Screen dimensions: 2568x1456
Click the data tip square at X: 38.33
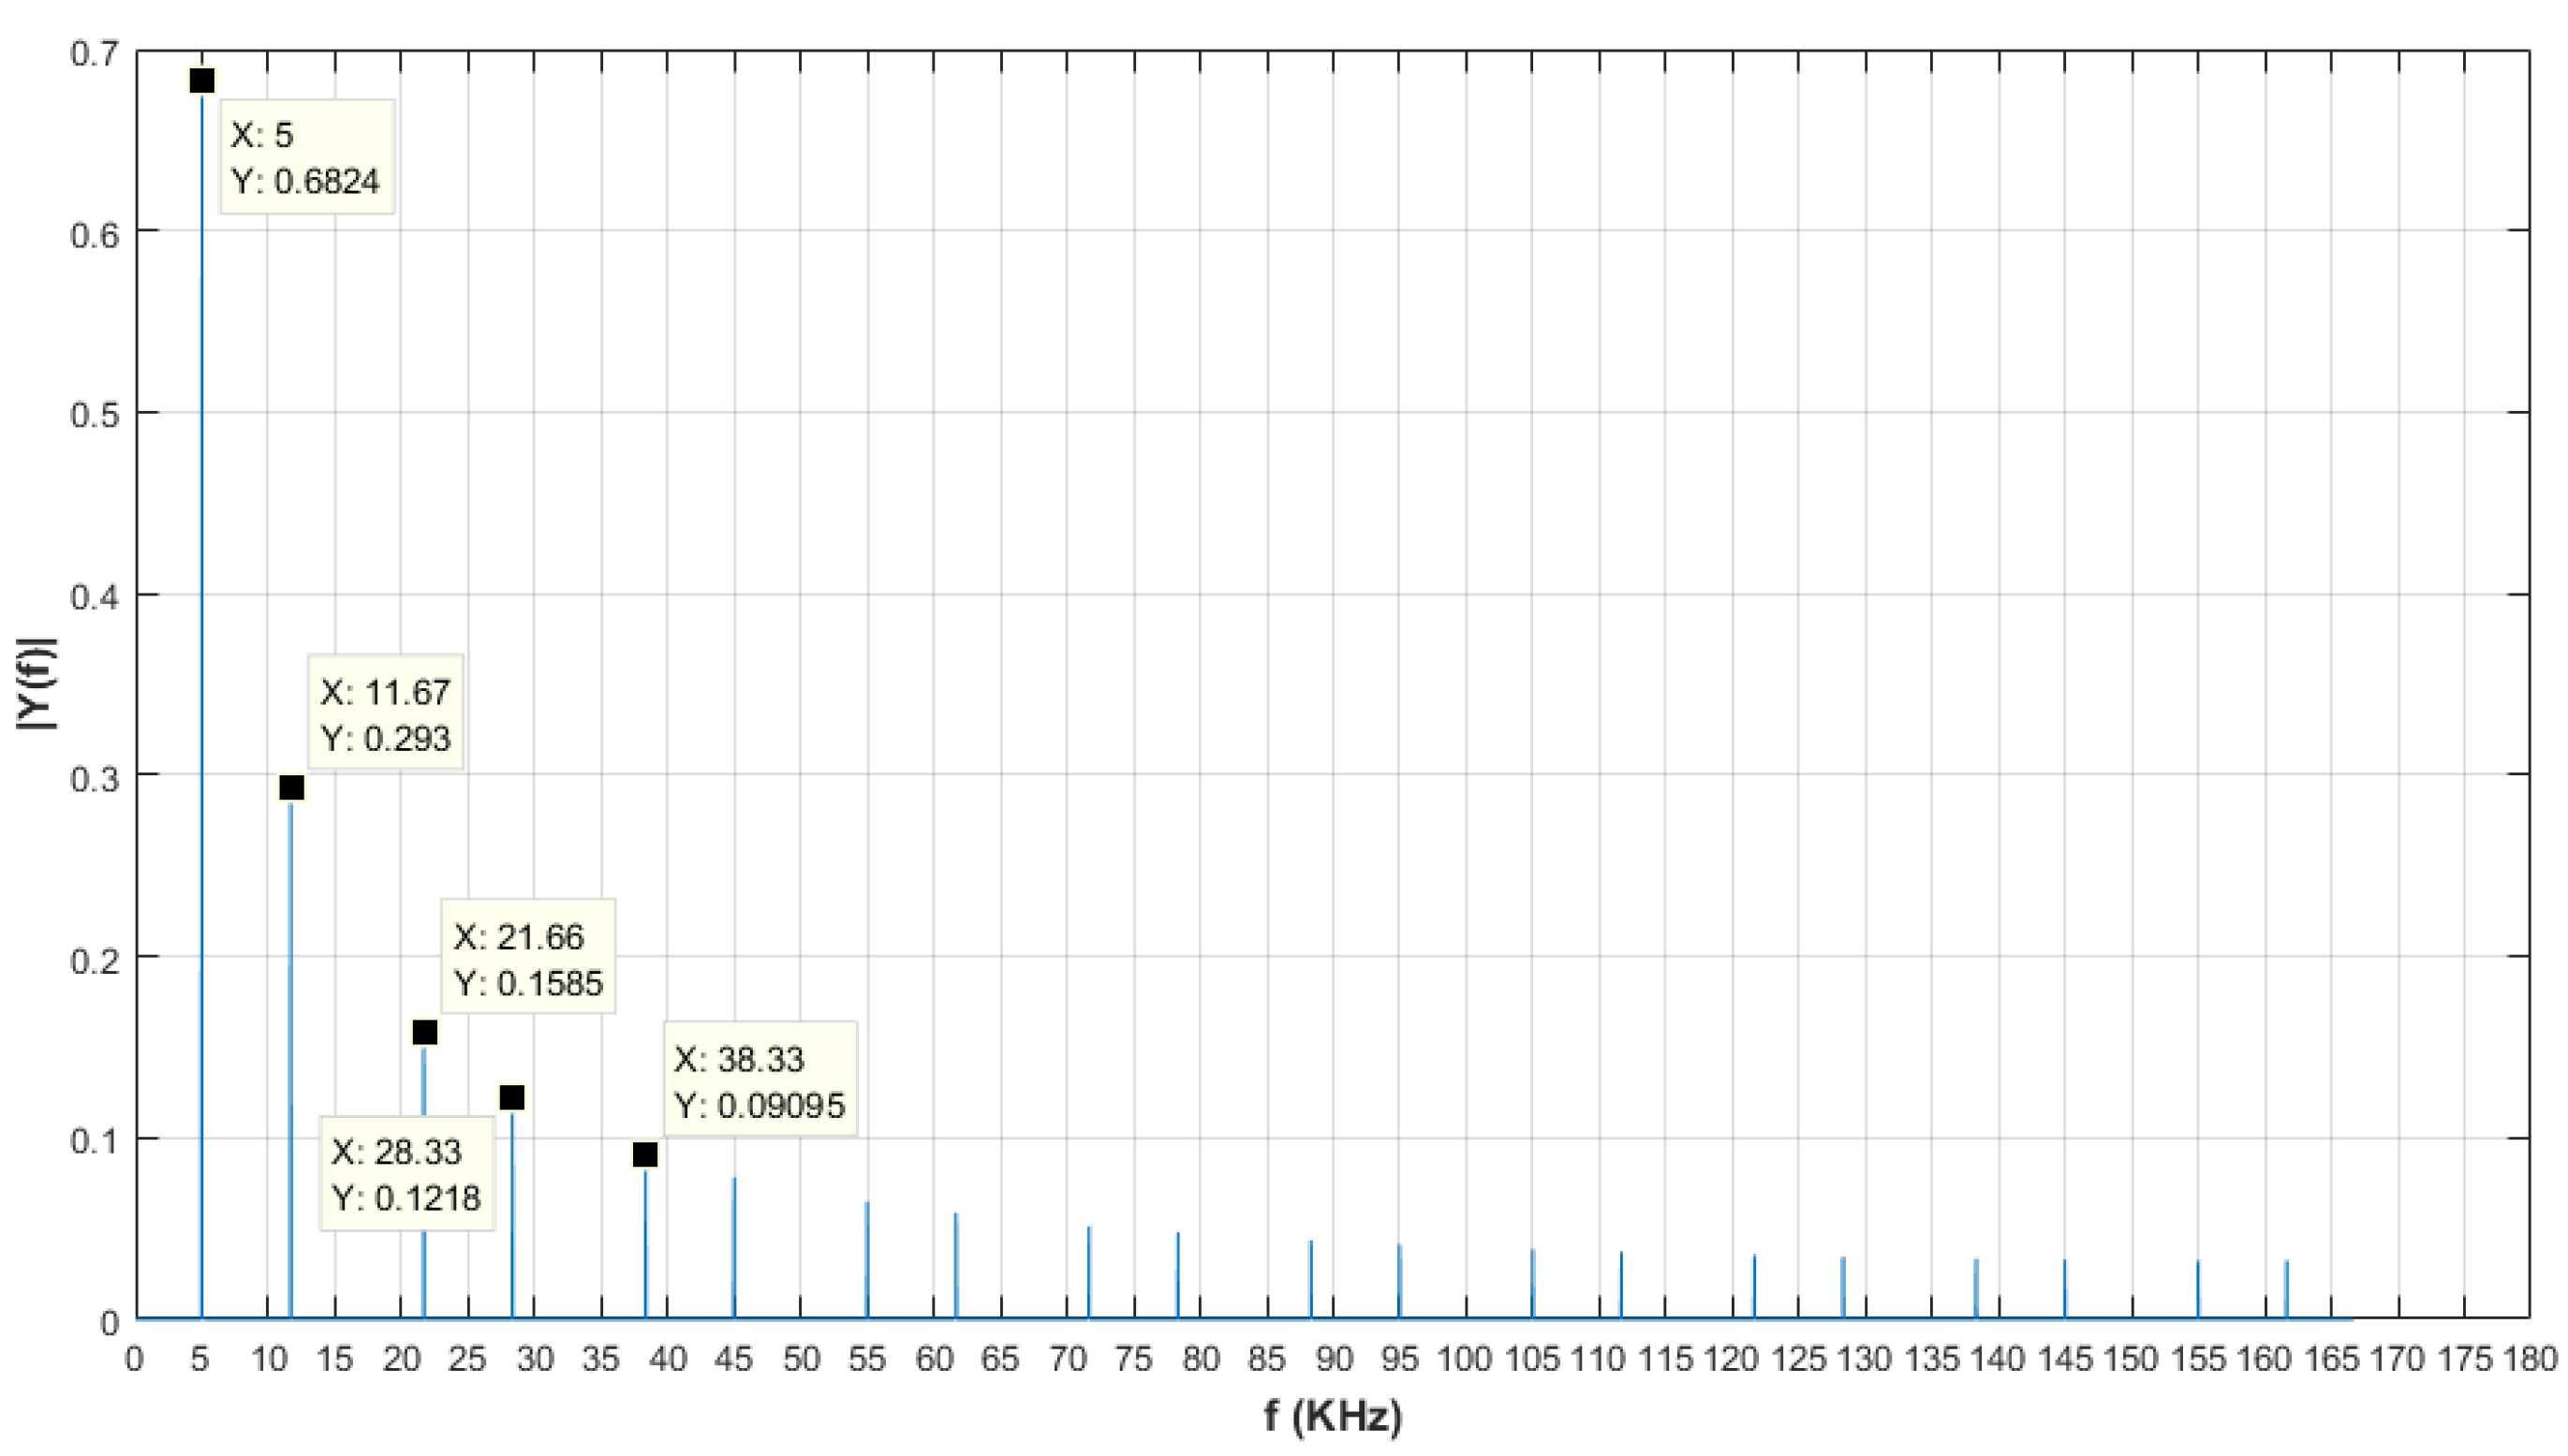point(645,1155)
